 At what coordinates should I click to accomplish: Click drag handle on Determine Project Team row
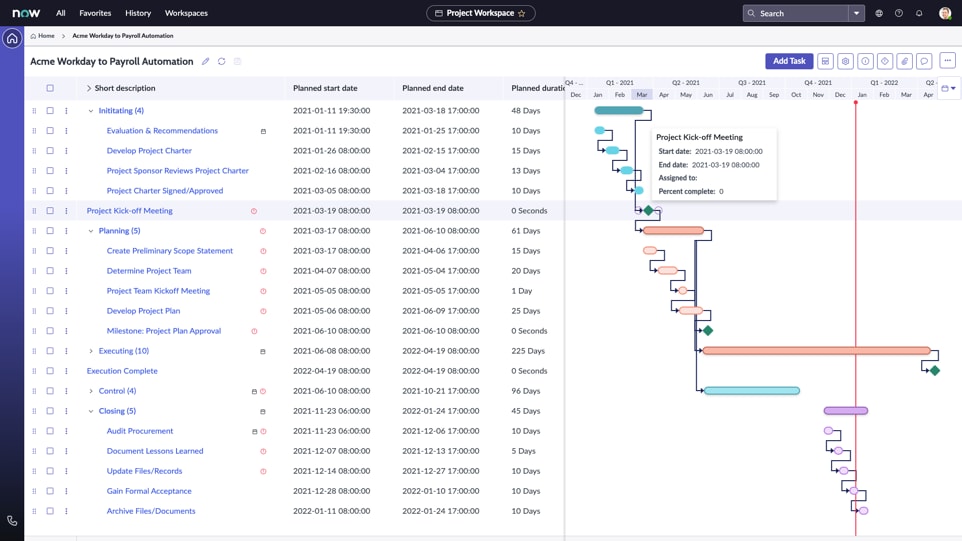tap(34, 271)
